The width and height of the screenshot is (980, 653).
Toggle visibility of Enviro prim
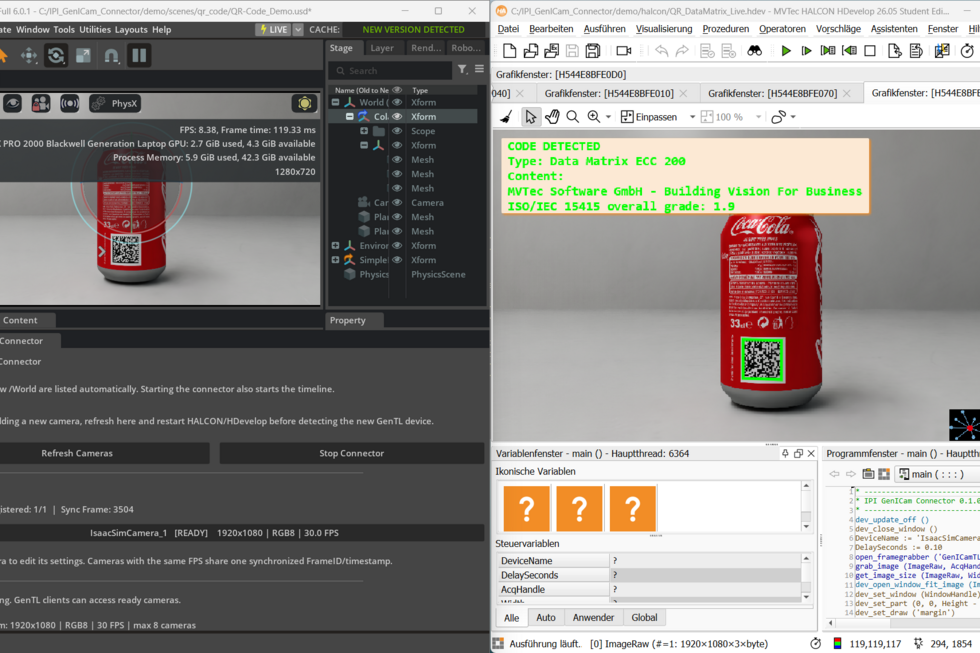tap(397, 246)
